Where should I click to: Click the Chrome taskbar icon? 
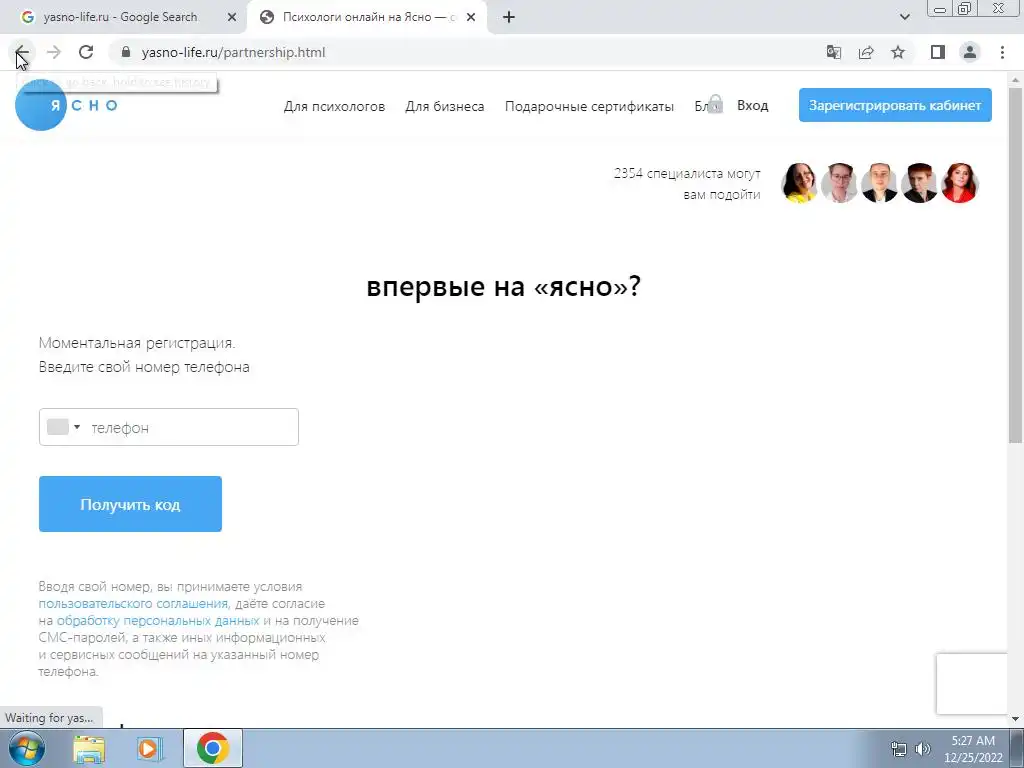point(212,748)
